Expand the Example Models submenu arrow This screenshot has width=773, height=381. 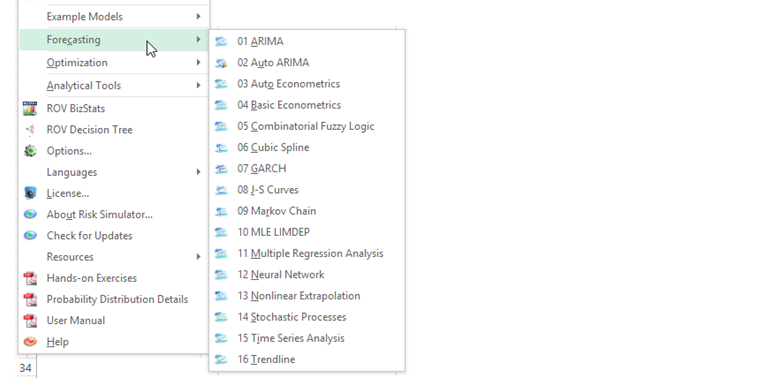click(198, 16)
